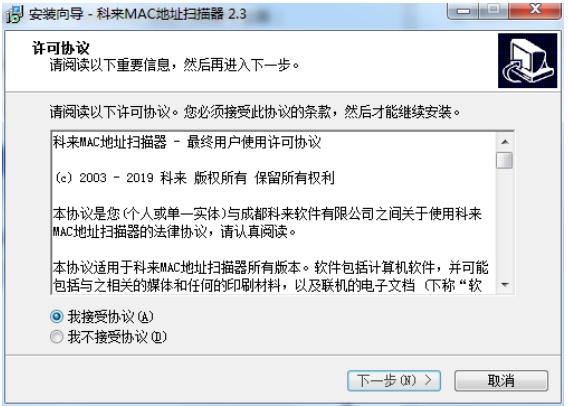The image size is (568, 406).
Task: Minimize the 安装向导 window
Action: pyautogui.click(x=463, y=11)
